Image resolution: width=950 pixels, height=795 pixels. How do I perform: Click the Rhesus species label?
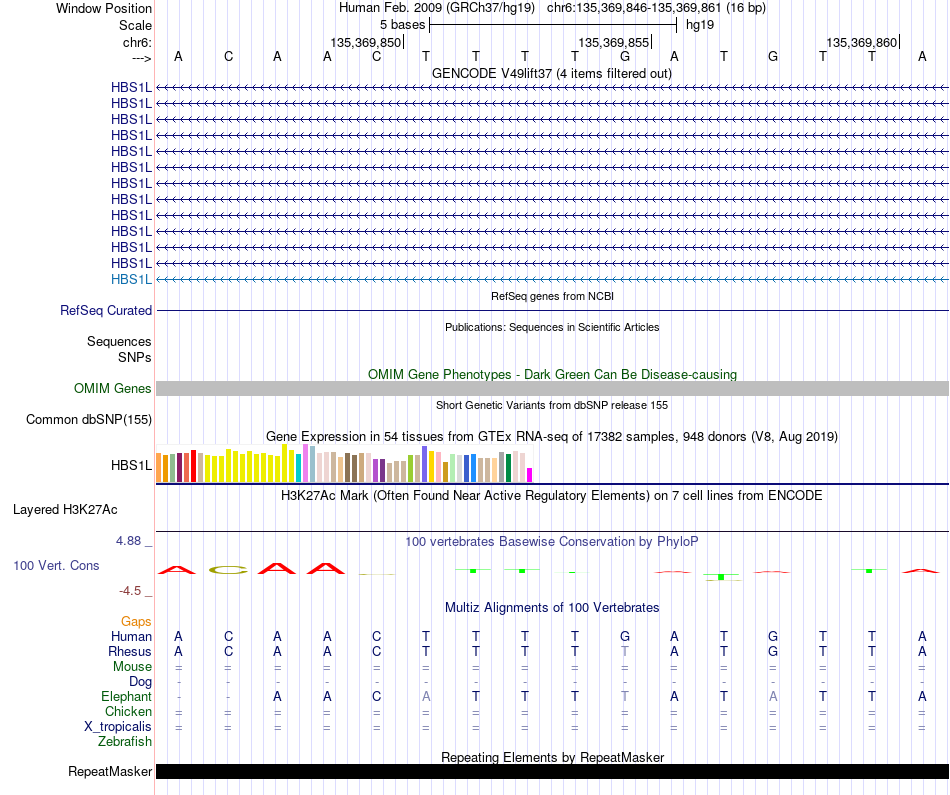pos(130,651)
